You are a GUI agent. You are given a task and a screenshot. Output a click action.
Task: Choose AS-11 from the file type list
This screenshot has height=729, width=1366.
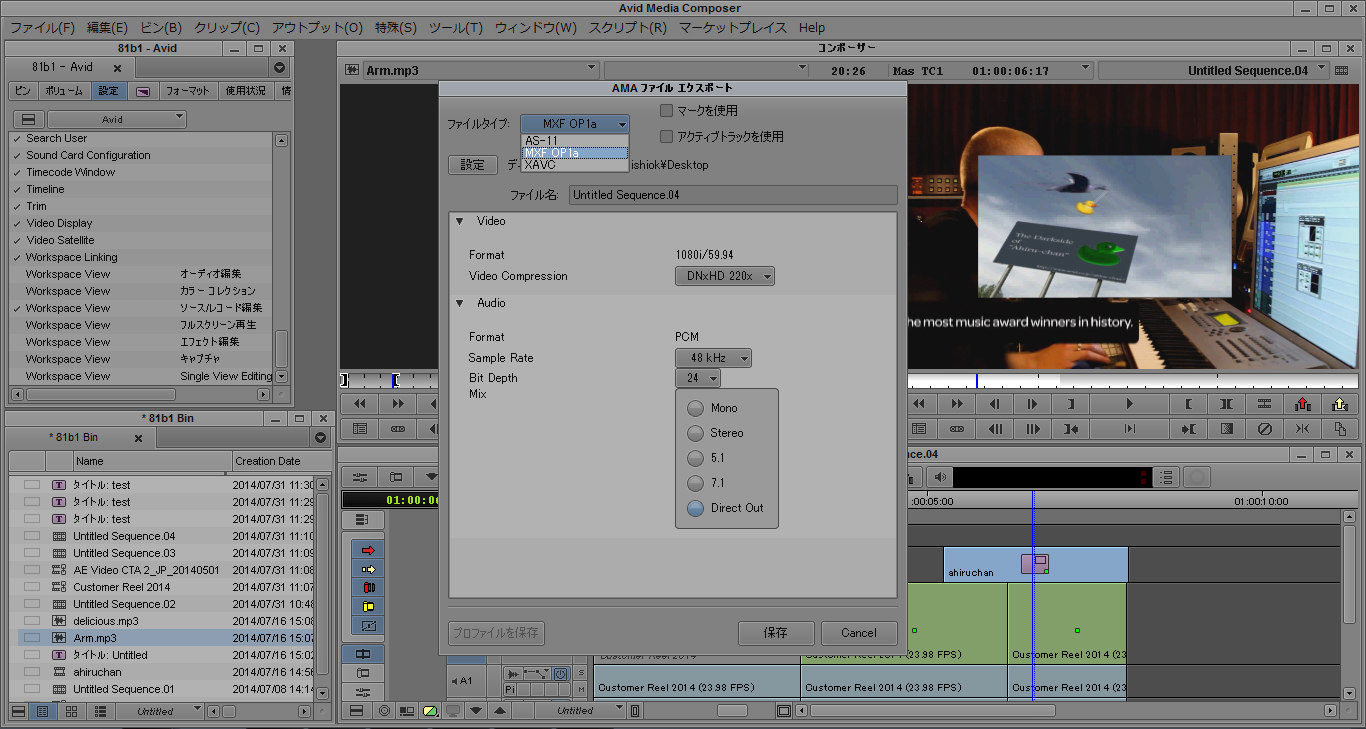575,140
